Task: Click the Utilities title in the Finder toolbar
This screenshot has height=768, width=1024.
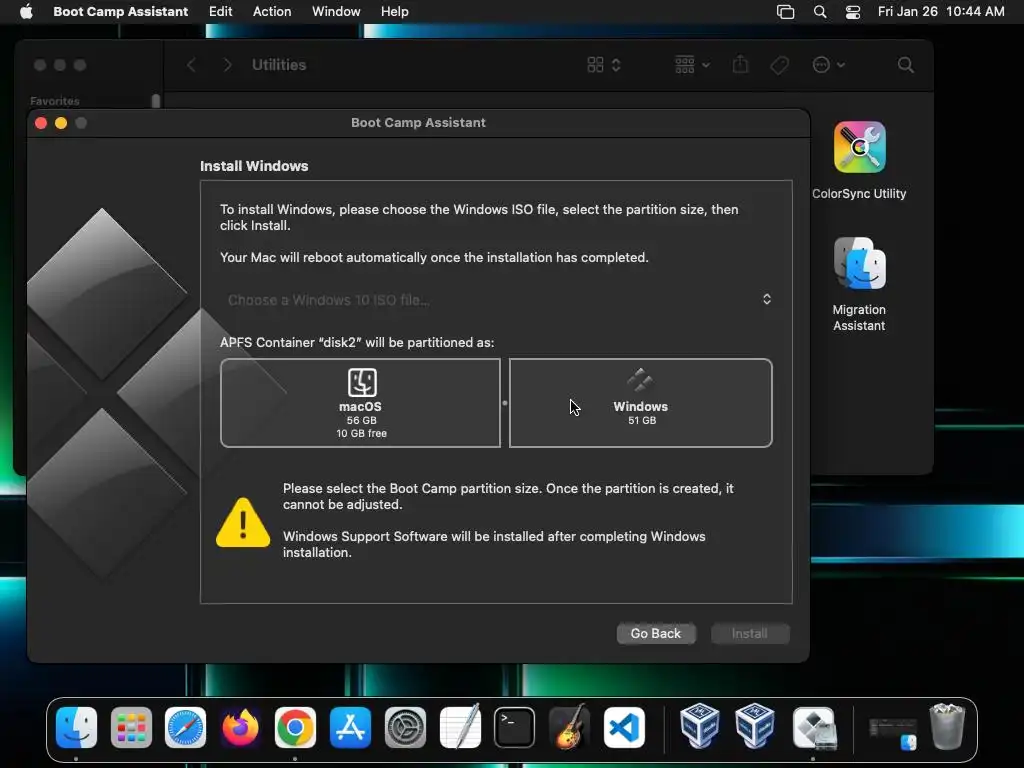Action: (279, 65)
